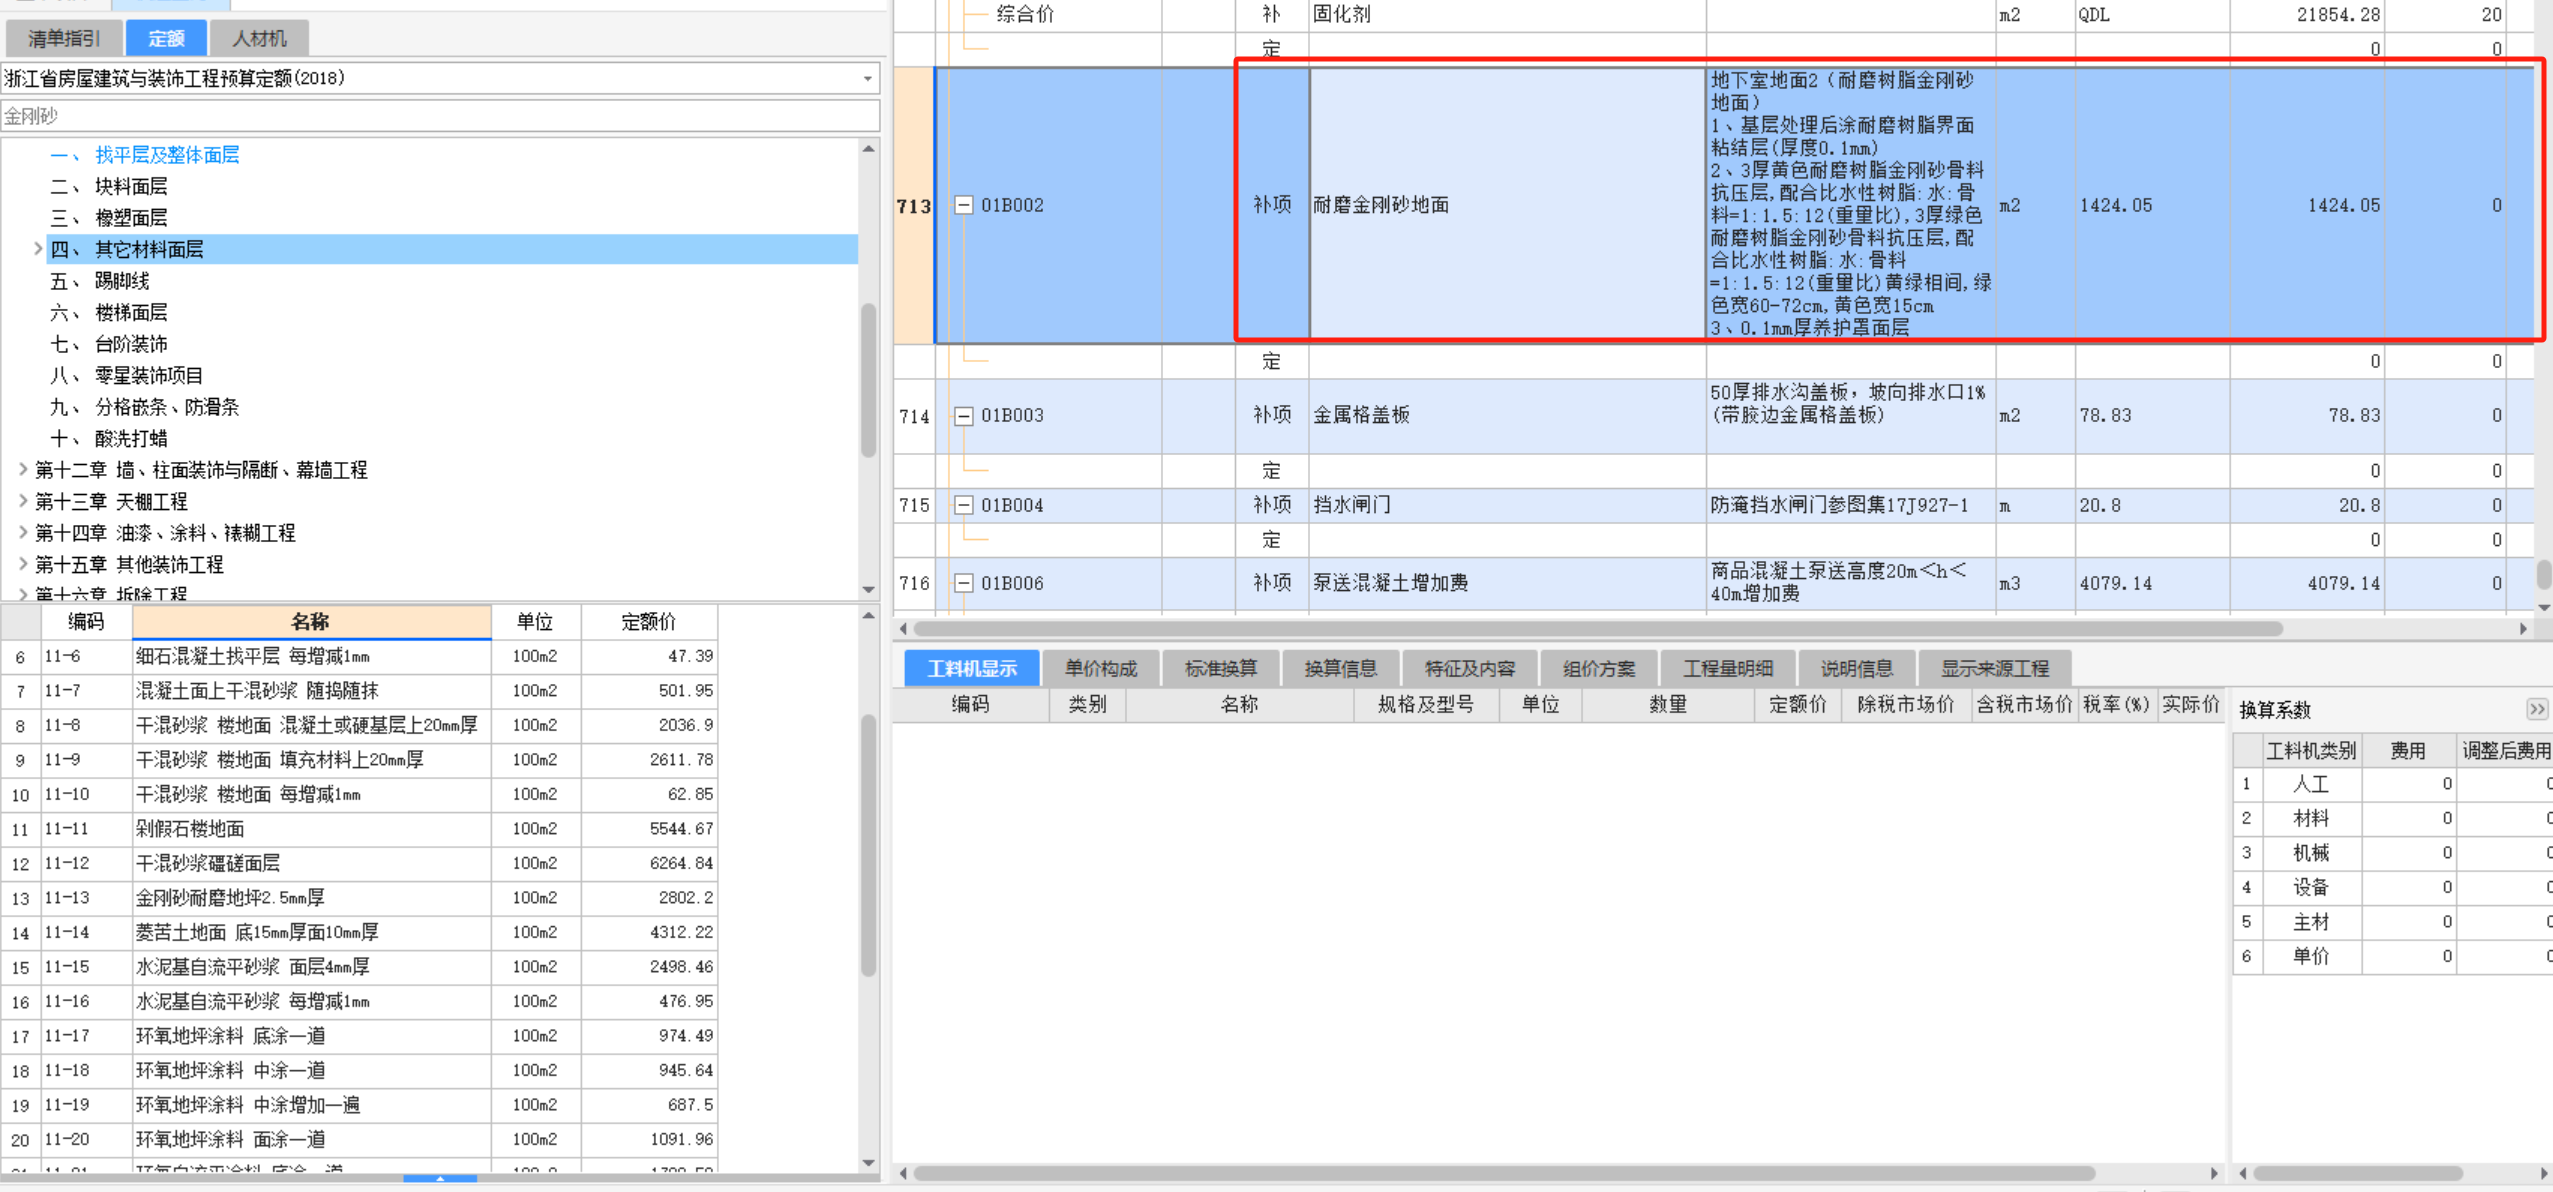Click the collapse handle below quota list

click(x=440, y=1179)
